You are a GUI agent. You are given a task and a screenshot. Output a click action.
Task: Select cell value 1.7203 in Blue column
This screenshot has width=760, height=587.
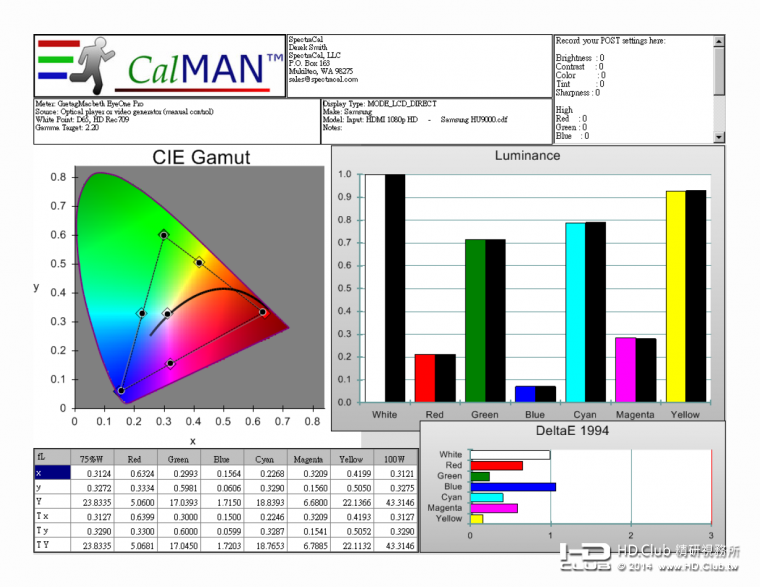222,545
